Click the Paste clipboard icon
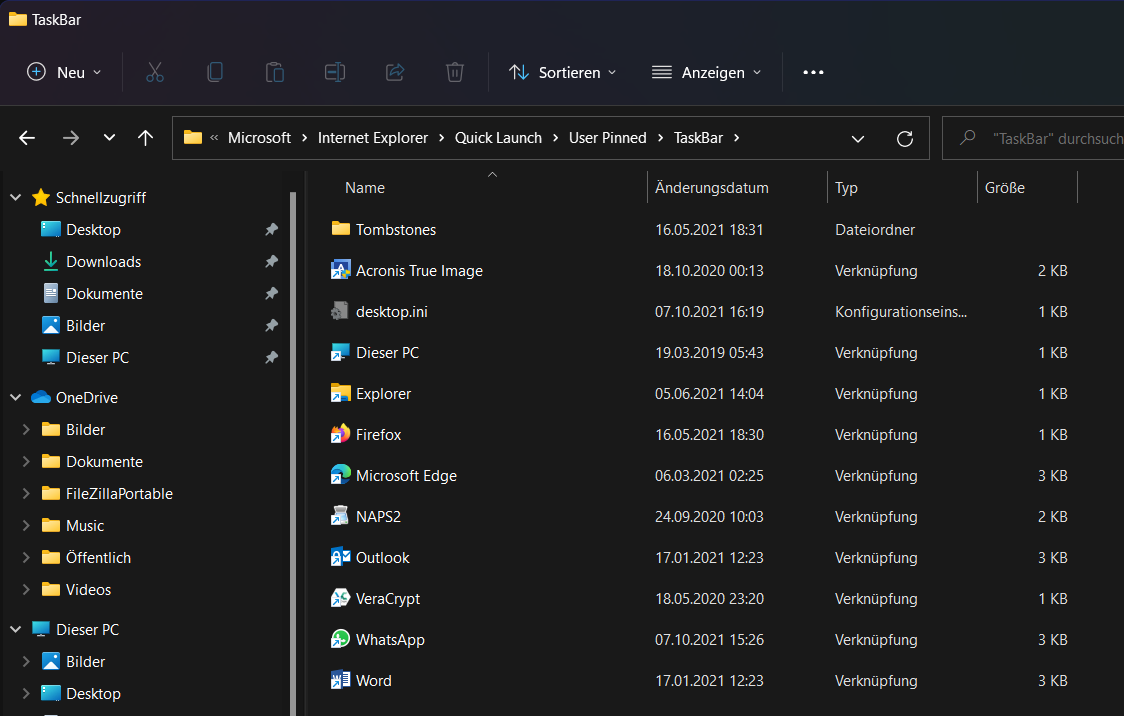Viewport: 1124px width, 716px height. 275,72
